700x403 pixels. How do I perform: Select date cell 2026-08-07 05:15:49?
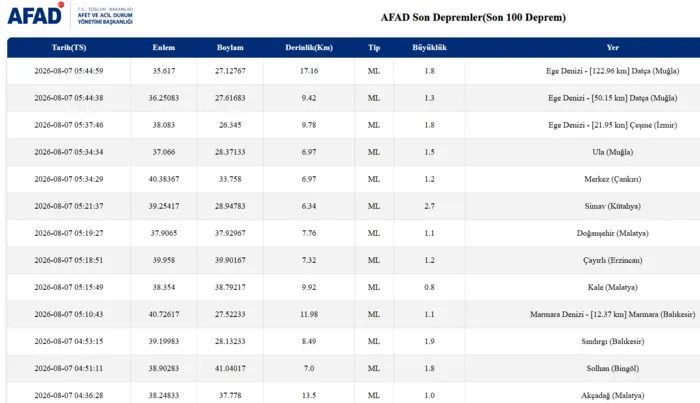(69, 287)
